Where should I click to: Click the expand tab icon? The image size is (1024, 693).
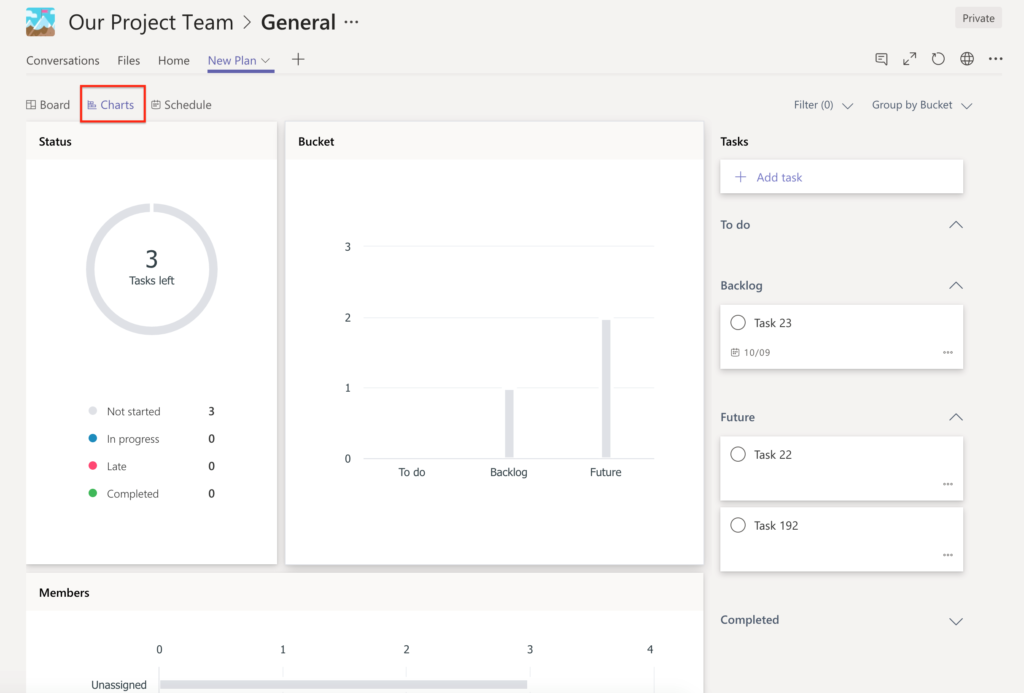(x=909, y=59)
